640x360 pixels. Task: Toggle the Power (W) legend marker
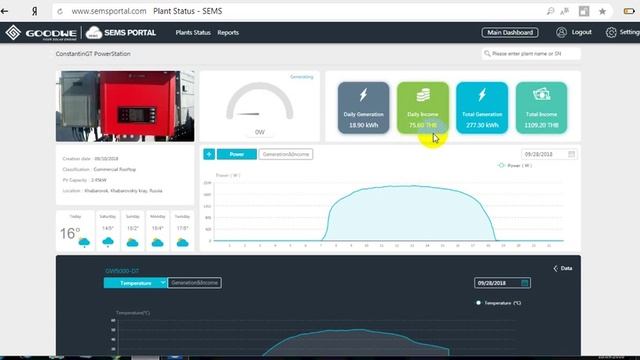[501, 165]
